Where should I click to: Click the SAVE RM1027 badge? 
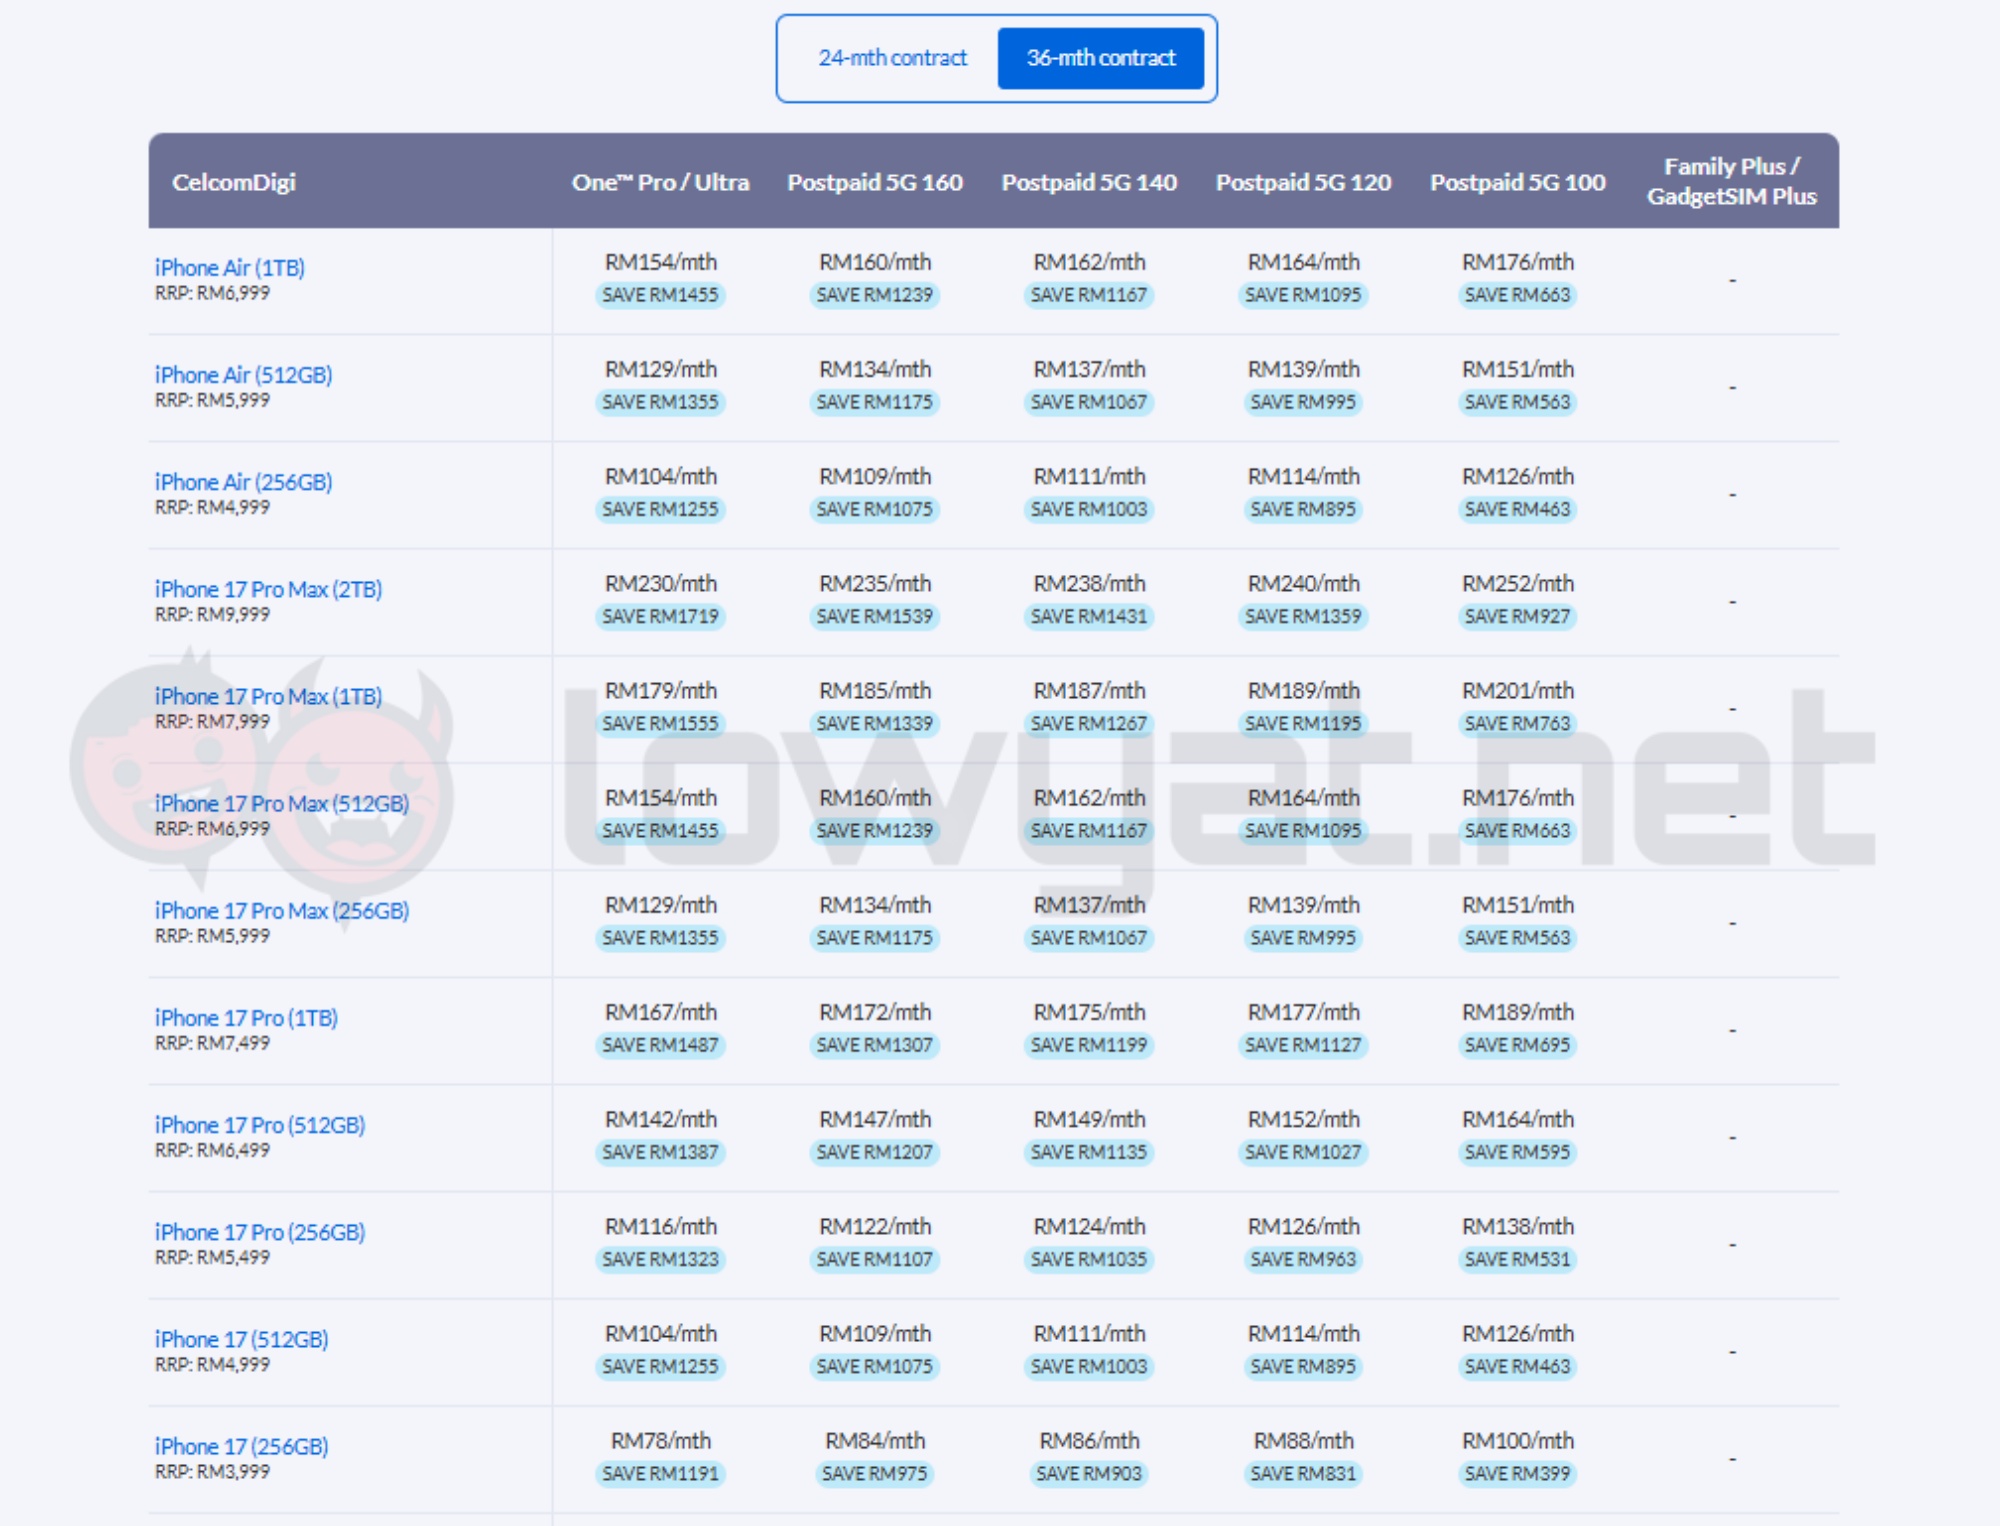tap(1303, 1152)
